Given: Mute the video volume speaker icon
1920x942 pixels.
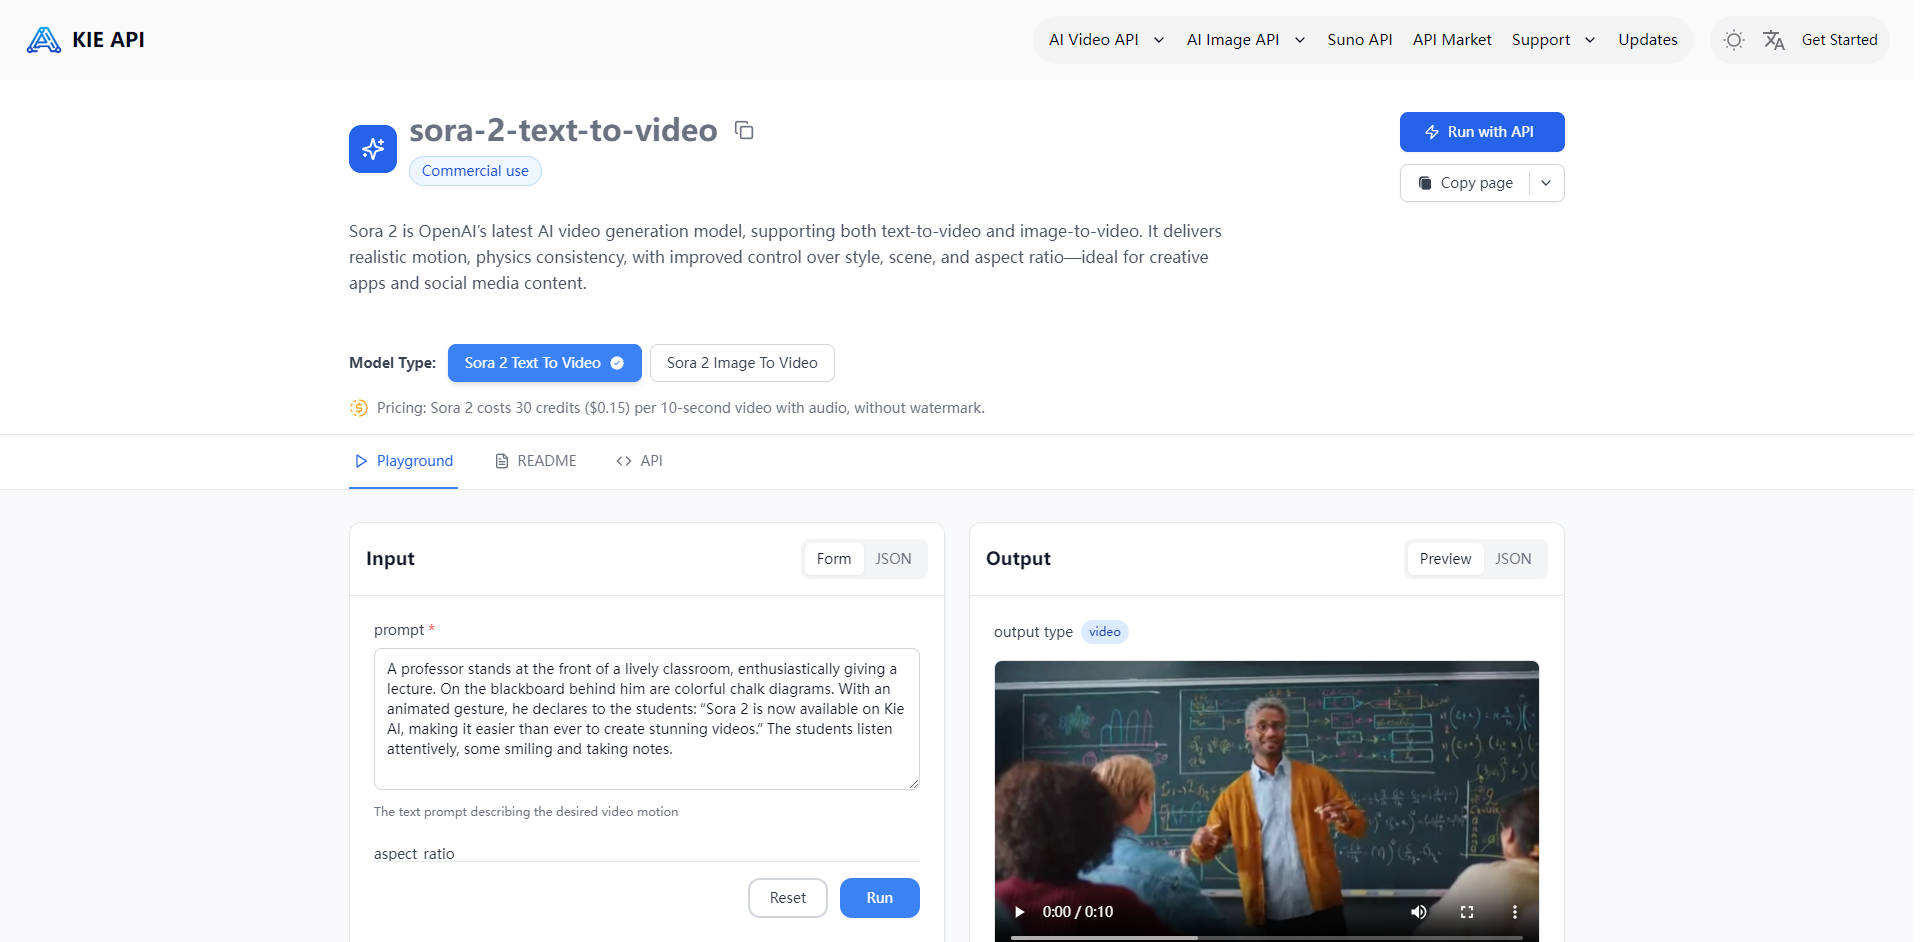Looking at the screenshot, I should click(x=1418, y=912).
